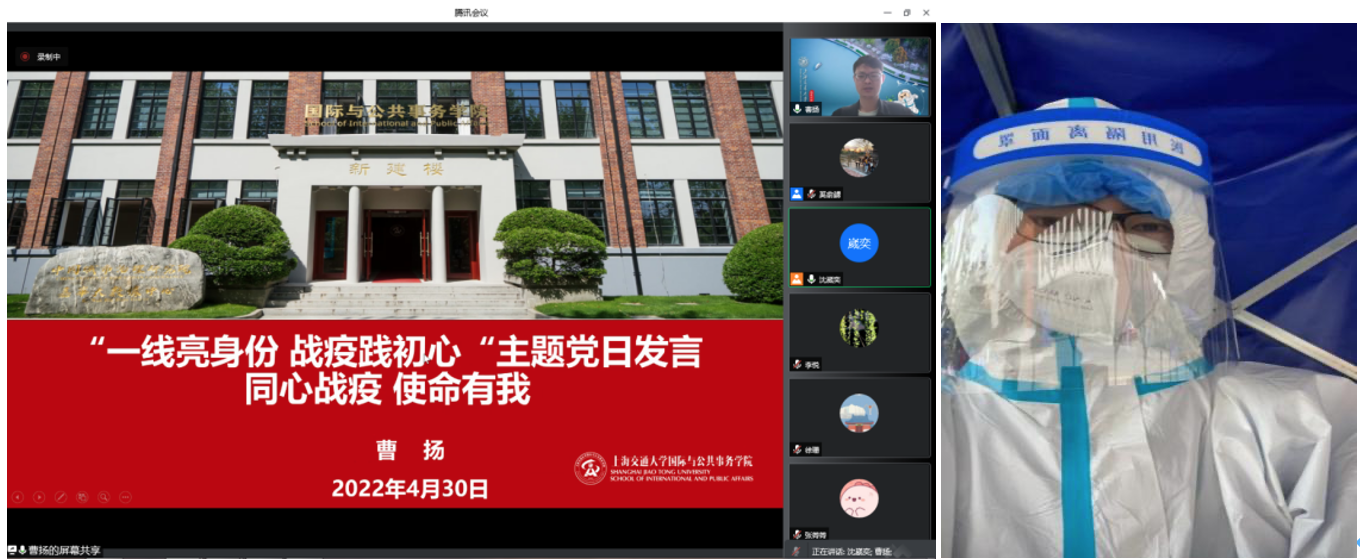Click the magnifier zoom icon on slide
1360x560 pixels.
coord(104,496)
